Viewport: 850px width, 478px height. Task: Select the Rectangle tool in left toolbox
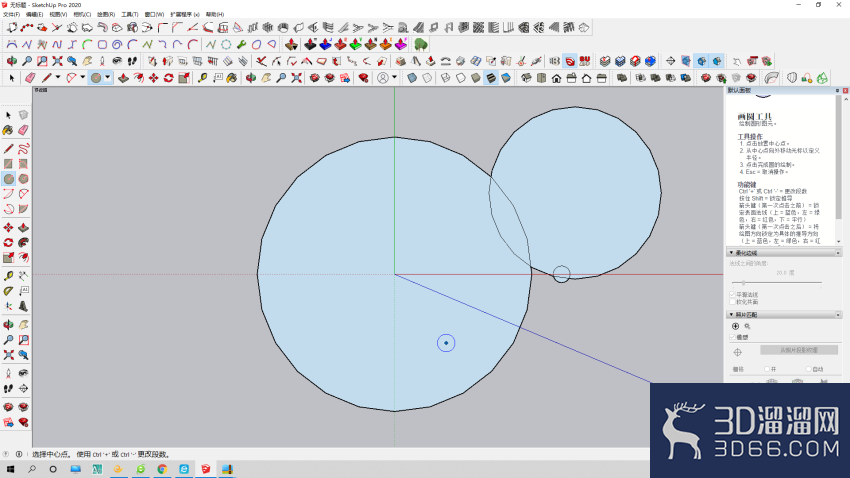click(x=8, y=164)
